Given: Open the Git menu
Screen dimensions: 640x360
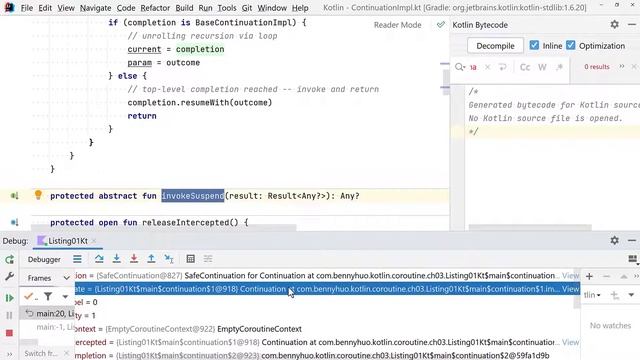Looking at the screenshot, I should point(247,8).
